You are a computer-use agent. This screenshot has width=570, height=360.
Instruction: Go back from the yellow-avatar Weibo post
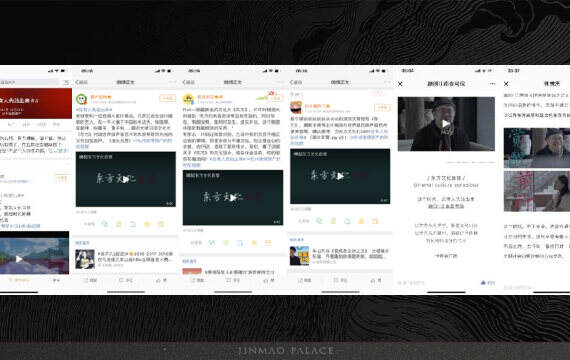tap(188, 82)
